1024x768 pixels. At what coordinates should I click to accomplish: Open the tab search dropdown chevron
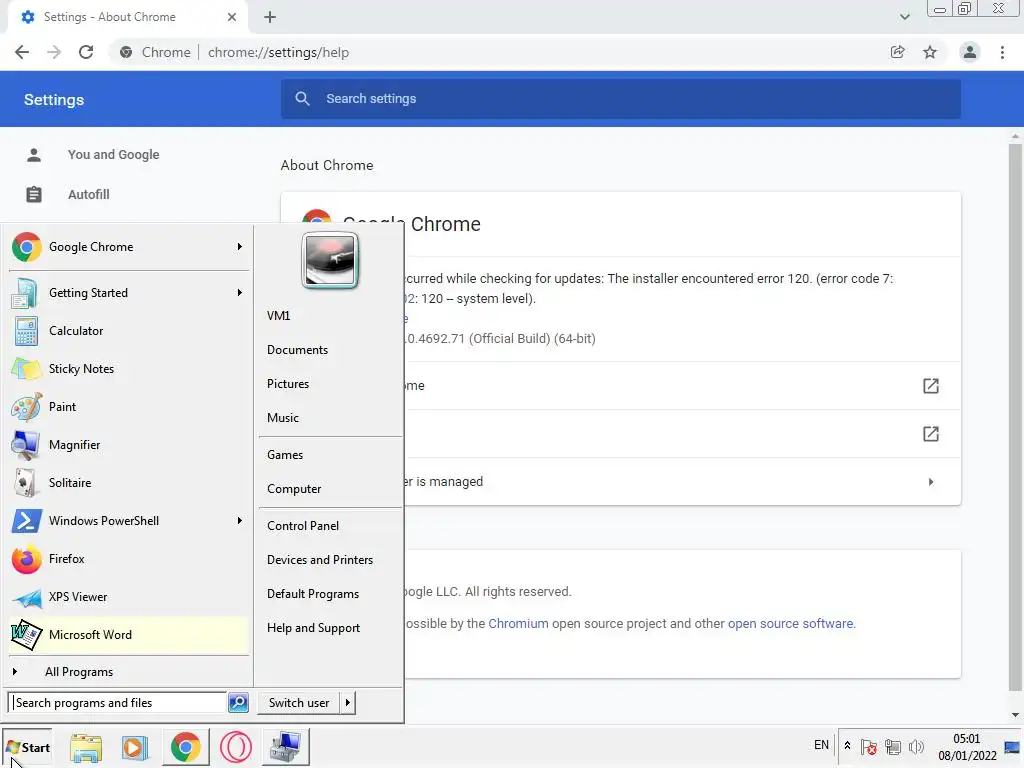tap(904, 17)
